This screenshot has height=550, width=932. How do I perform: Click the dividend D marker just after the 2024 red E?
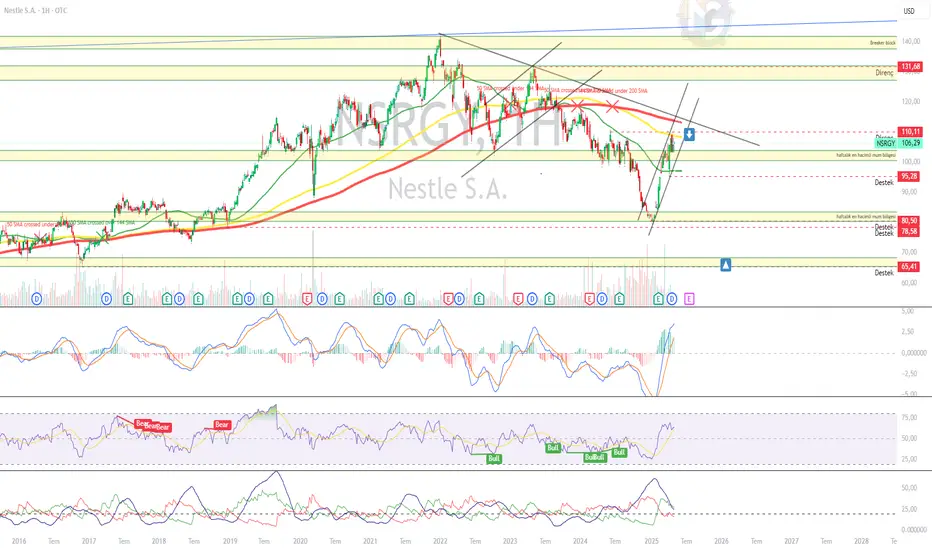click(602, 298)
